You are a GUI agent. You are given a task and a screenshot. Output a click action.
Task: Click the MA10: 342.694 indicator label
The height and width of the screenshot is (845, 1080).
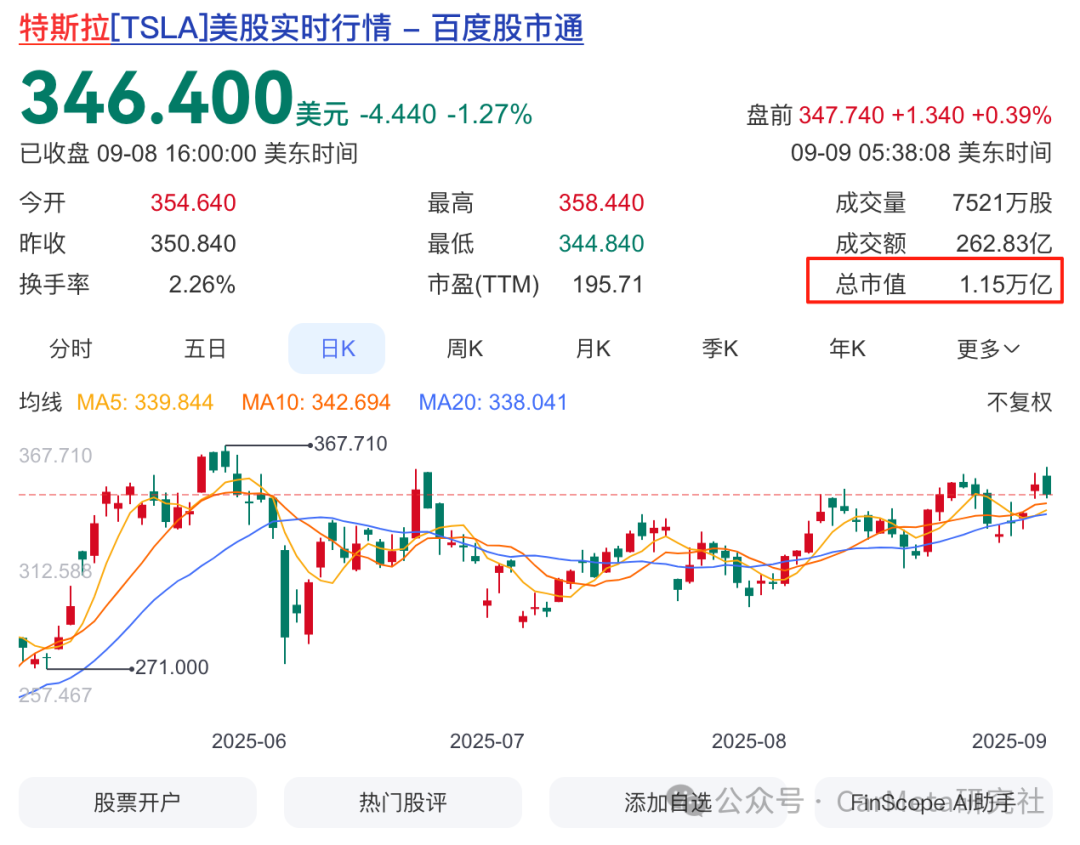pyautogui.click(x=316, y=402)
